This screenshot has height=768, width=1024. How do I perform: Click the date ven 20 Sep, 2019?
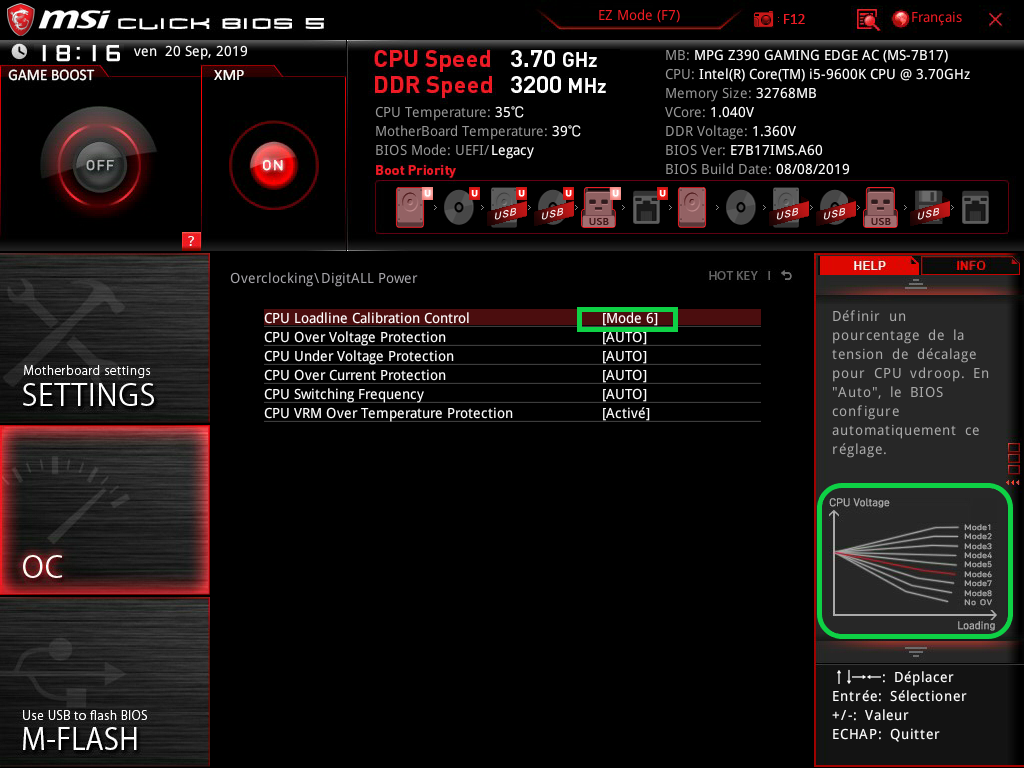pos(191,51)
